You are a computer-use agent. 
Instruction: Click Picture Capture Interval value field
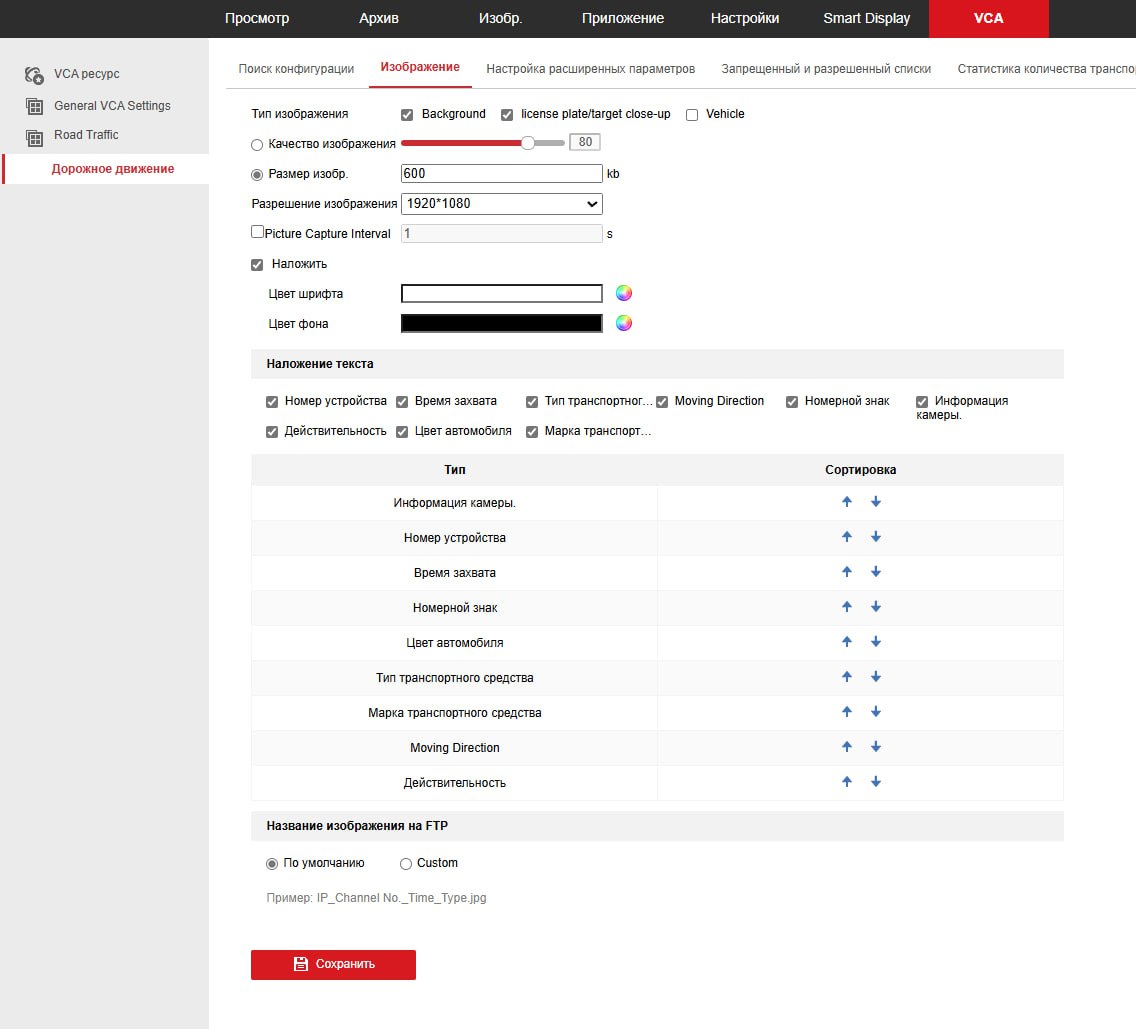(501, 233)
